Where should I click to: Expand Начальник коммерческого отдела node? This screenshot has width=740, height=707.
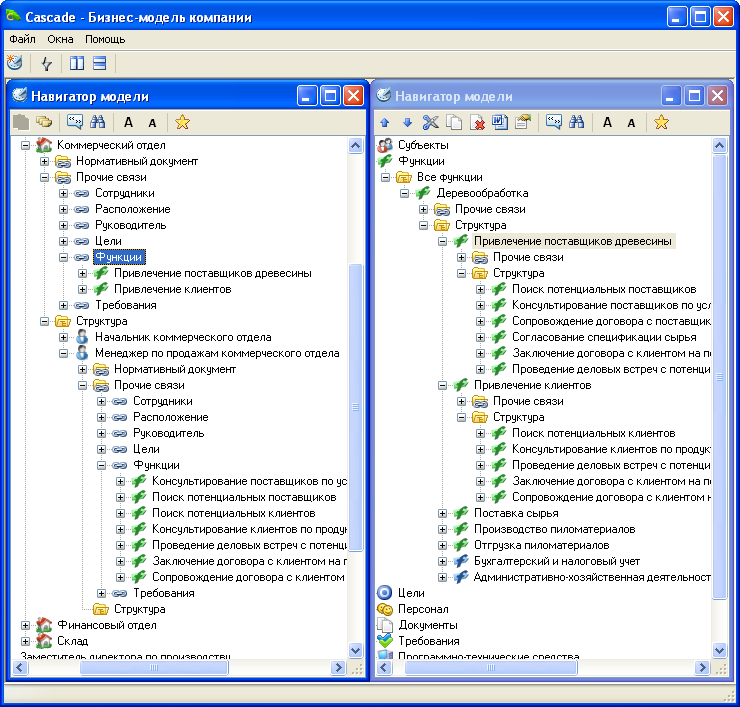pyautogui.click(x=63, y=337)
